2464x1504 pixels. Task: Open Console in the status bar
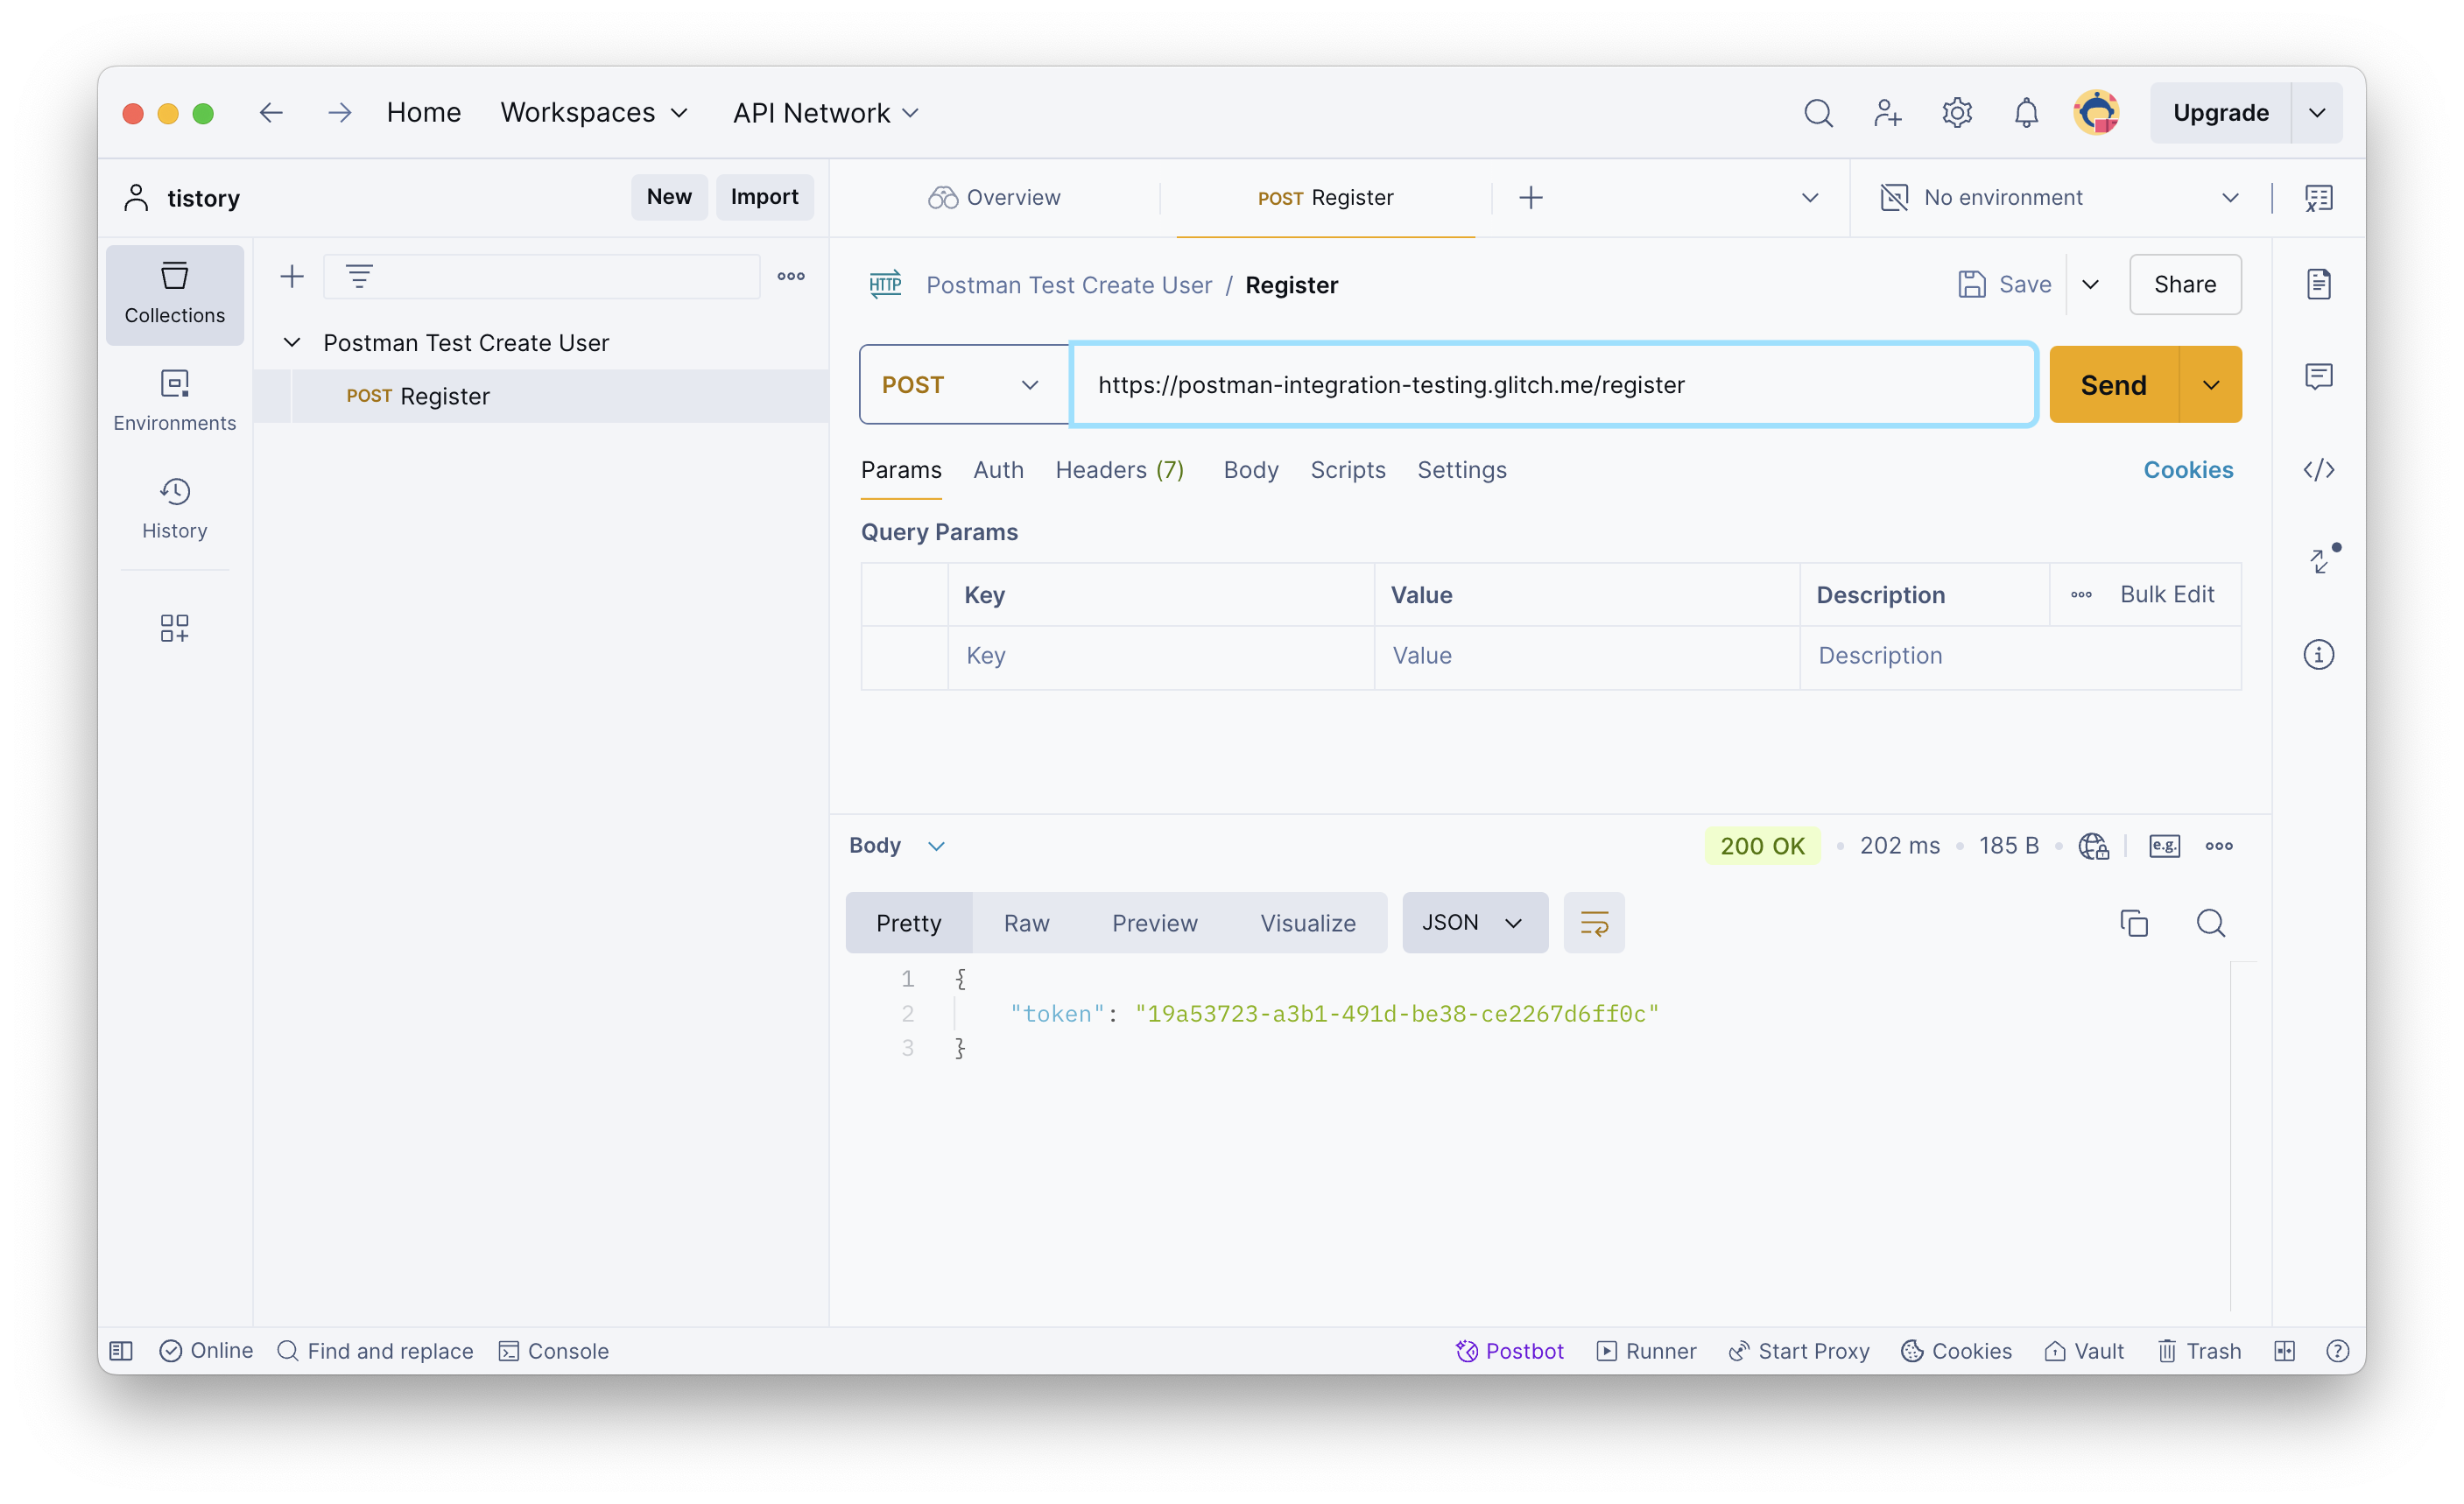pos(554,1351)
